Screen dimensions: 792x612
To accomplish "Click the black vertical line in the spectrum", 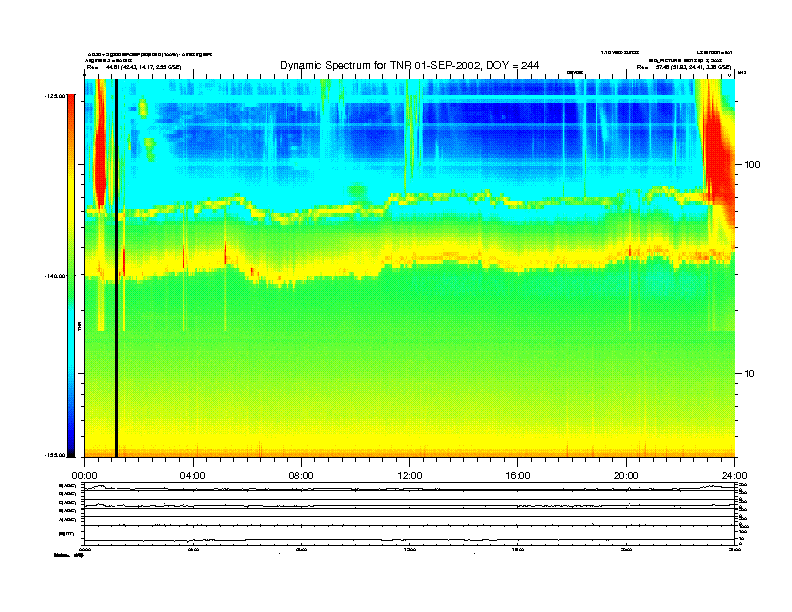I will tap(116, 268).
